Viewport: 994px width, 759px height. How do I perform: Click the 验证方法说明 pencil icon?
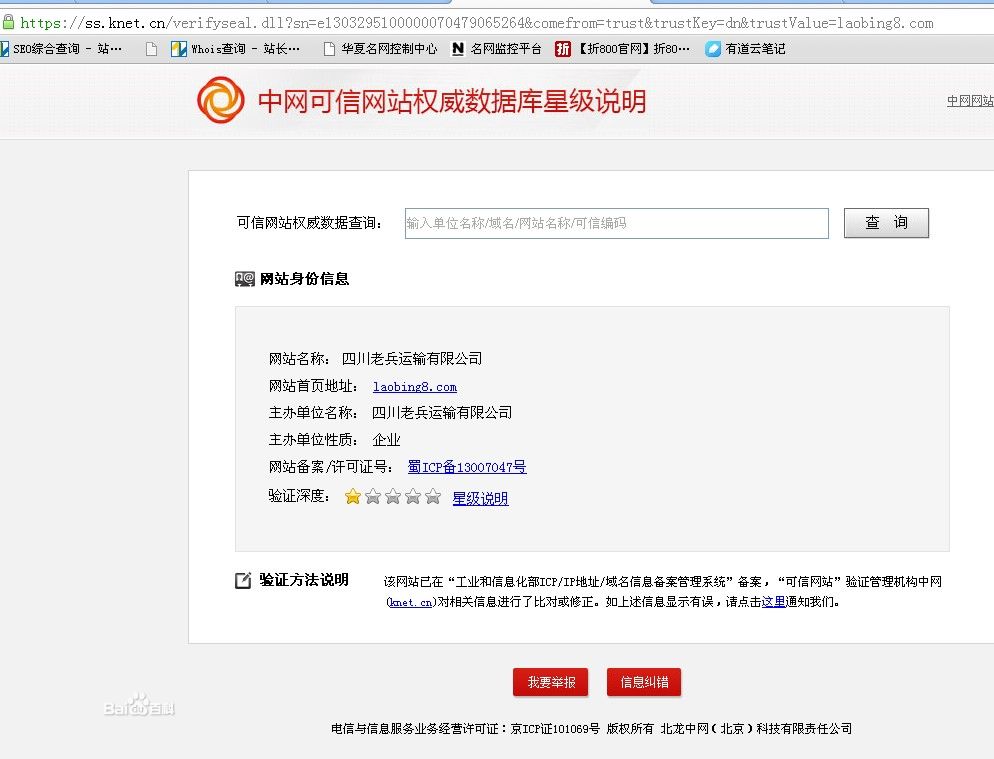pos(243,581)
